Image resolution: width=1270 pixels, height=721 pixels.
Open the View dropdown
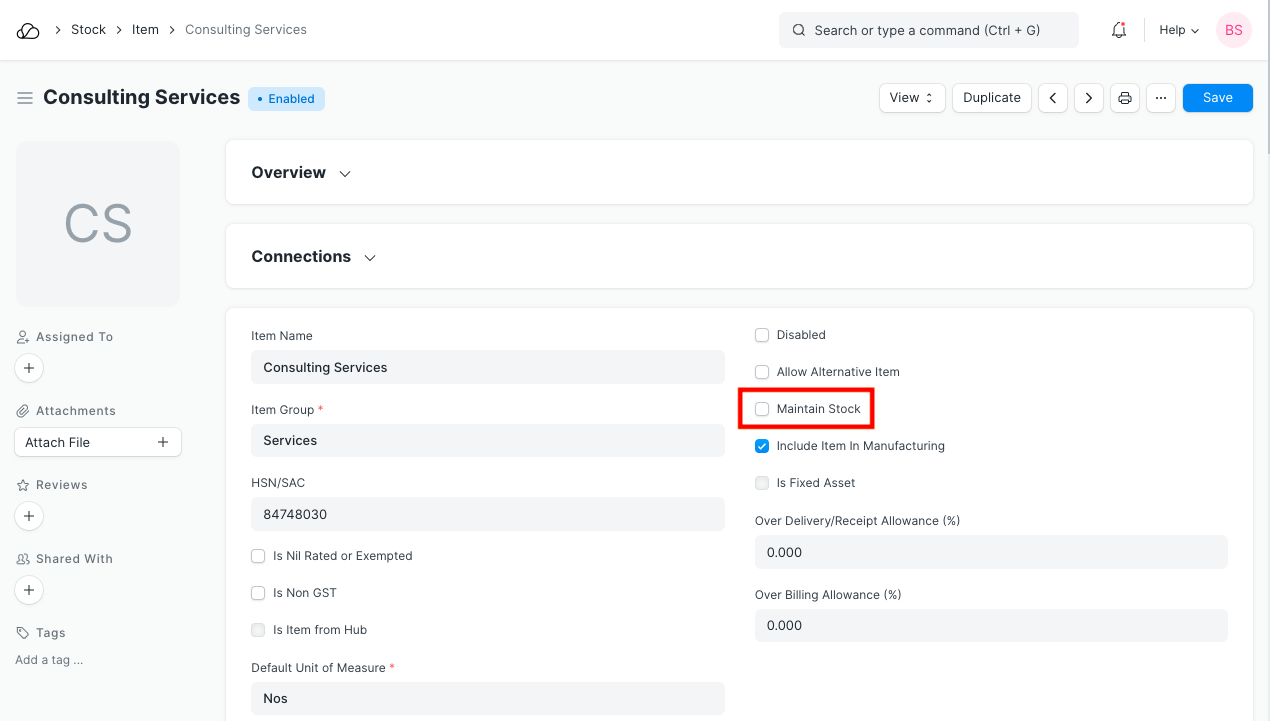pos(911,98)
